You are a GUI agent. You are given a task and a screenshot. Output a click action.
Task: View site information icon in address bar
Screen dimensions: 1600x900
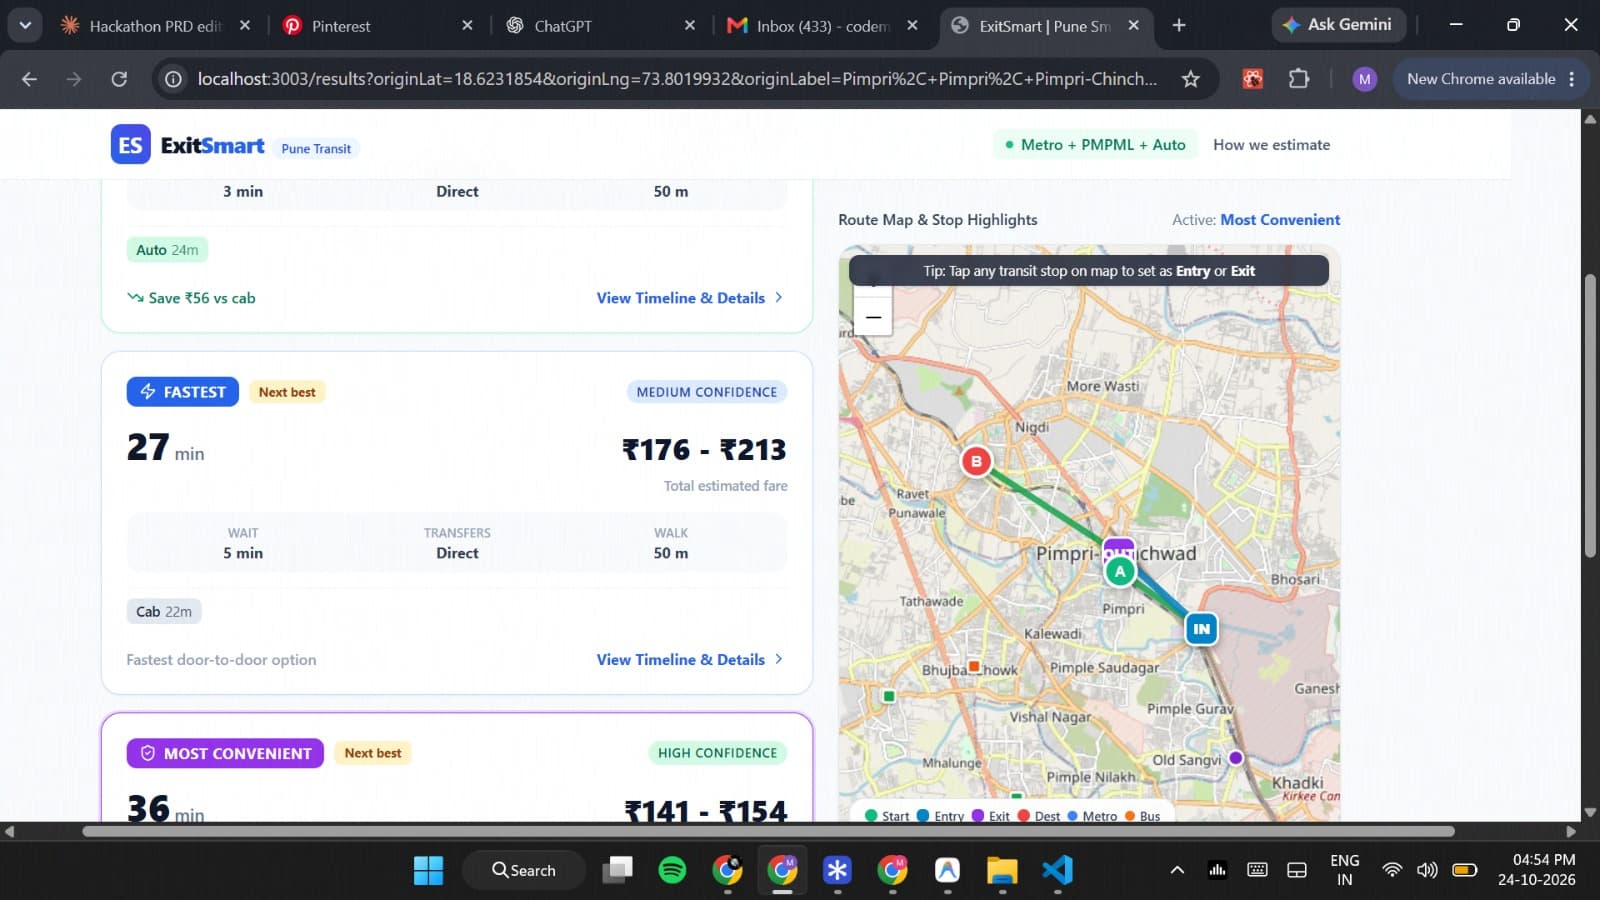point(173,79)
